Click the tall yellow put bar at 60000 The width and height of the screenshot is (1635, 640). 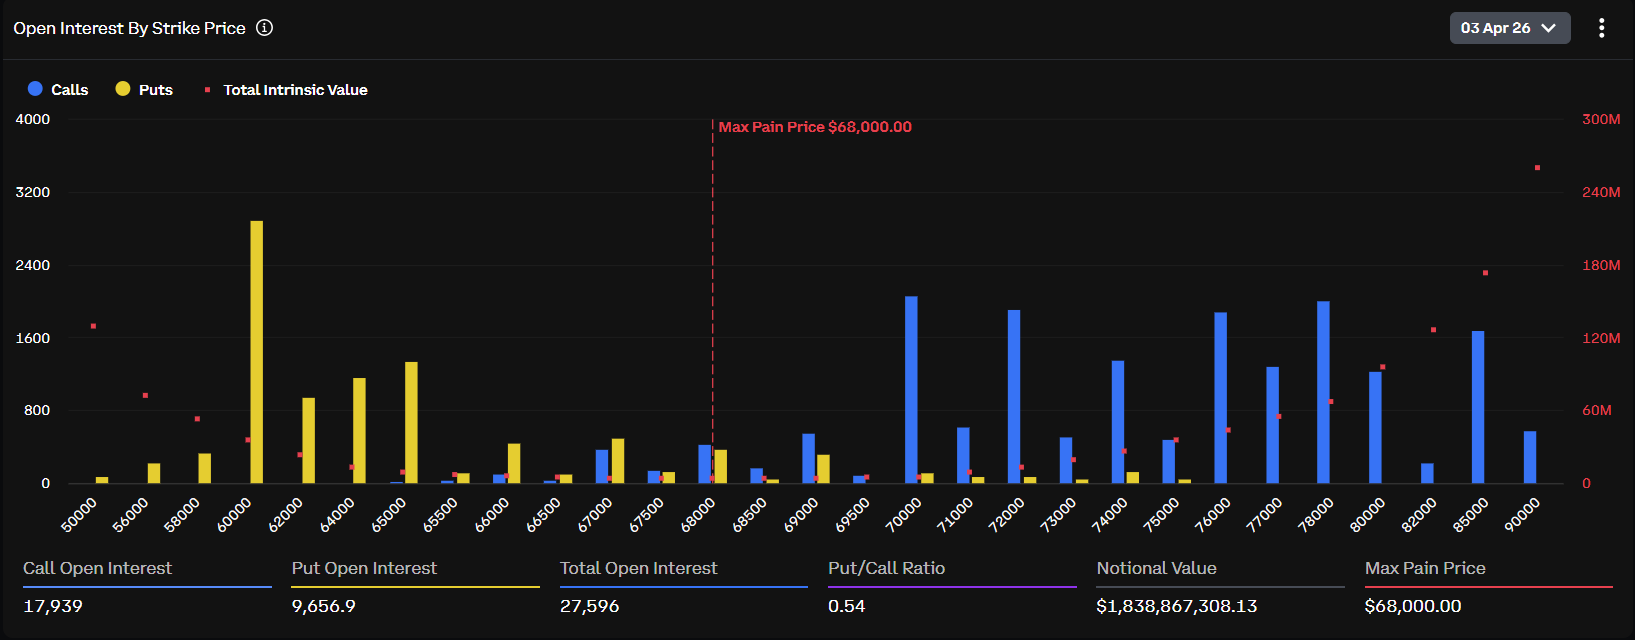point(257,352)
